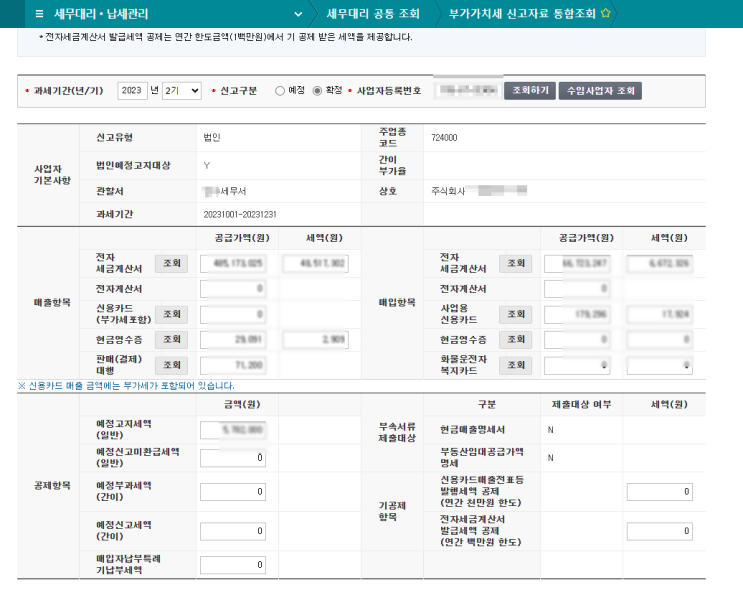Open the 세무대리·납세관리 menu title

pos(101,14)
